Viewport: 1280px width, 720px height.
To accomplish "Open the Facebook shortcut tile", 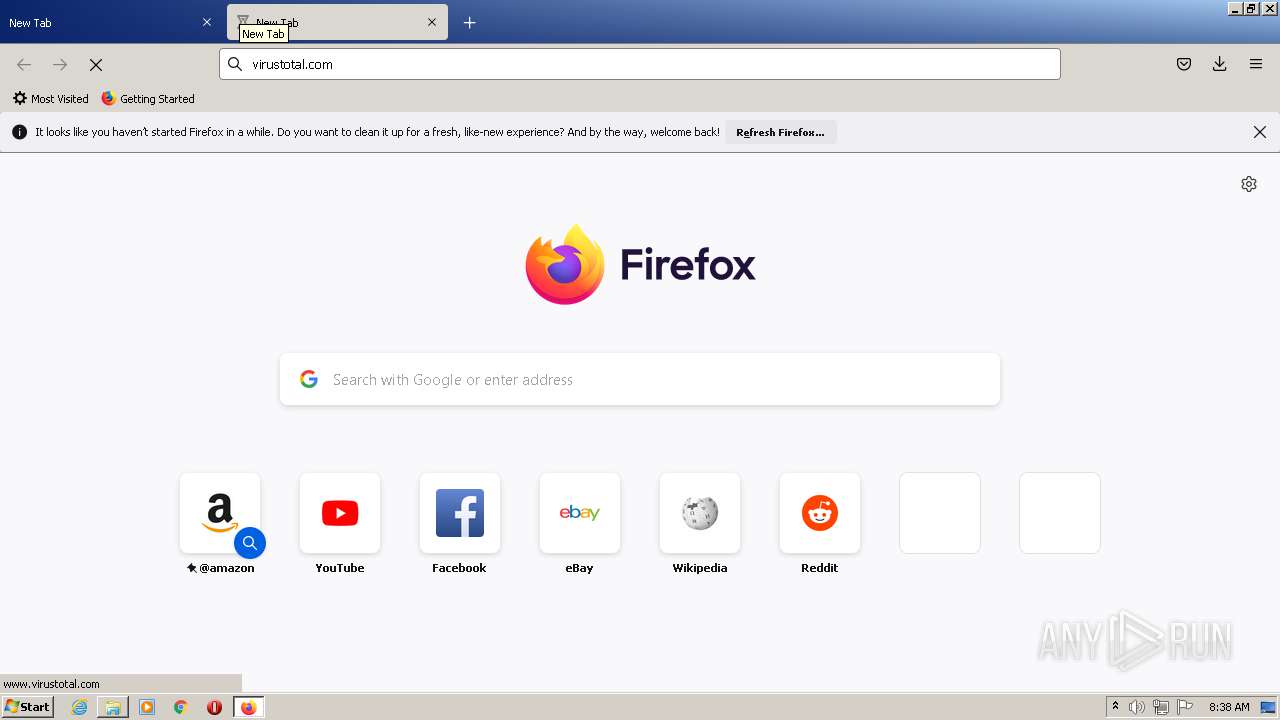I will [x=460, y=513].
